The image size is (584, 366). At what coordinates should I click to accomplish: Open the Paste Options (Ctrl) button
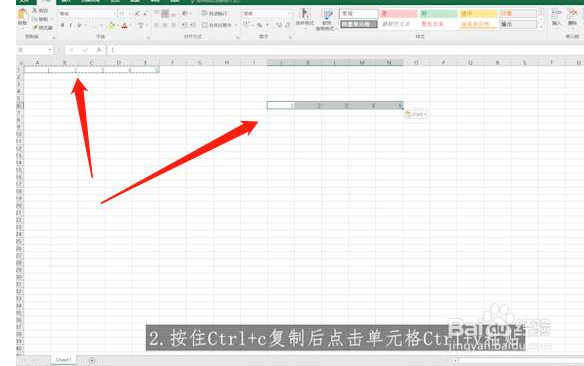tap(415, 114)
